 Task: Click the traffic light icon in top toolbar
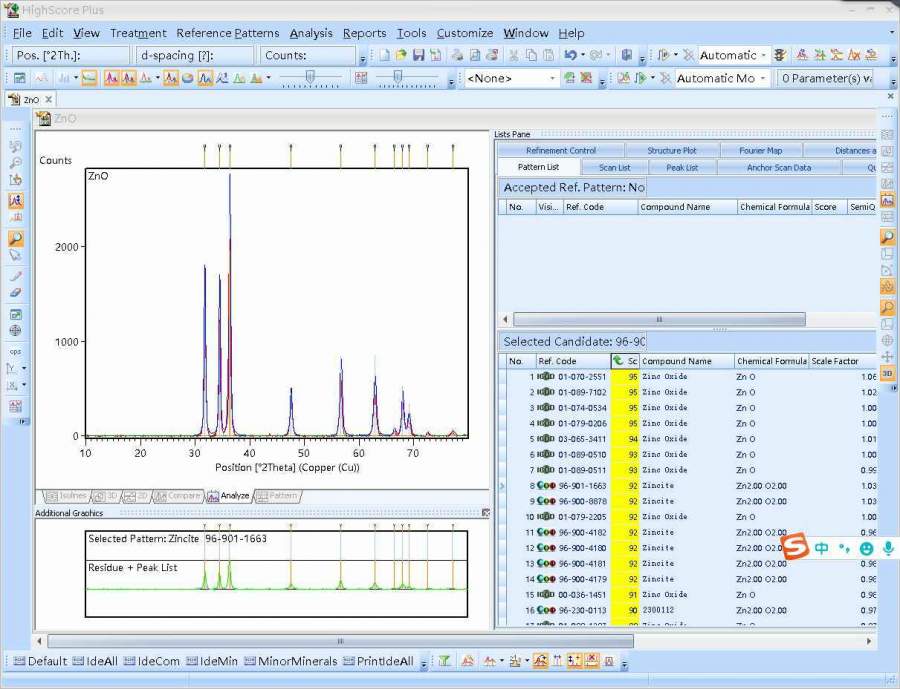click(x=779, y=56)
